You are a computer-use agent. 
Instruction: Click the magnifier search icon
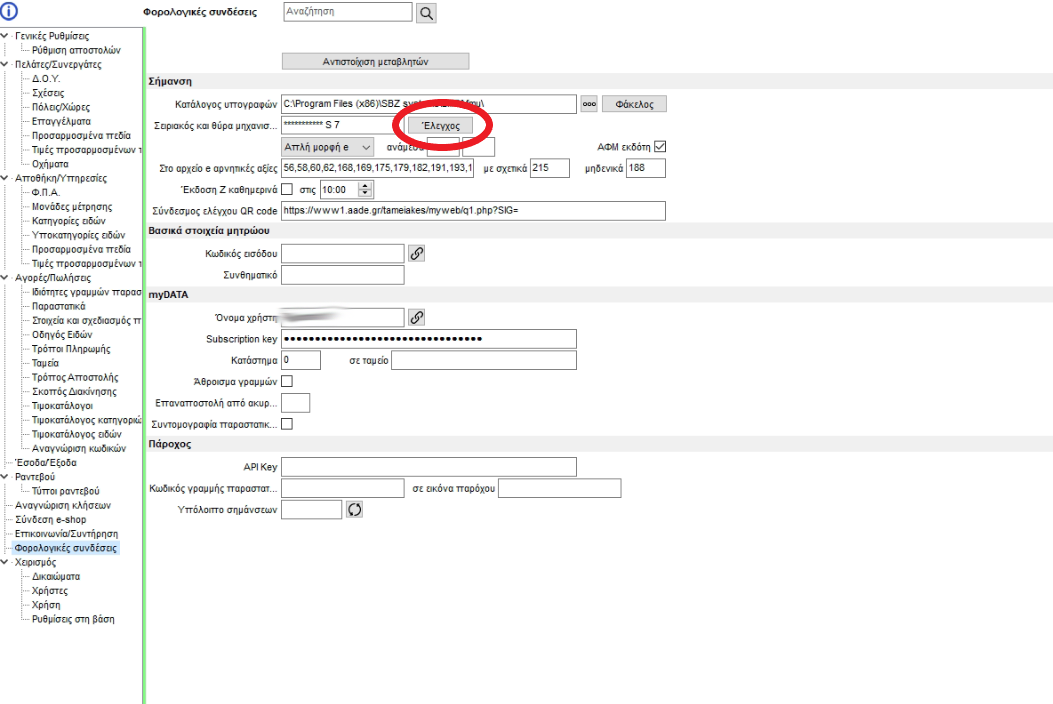[426, 13]
